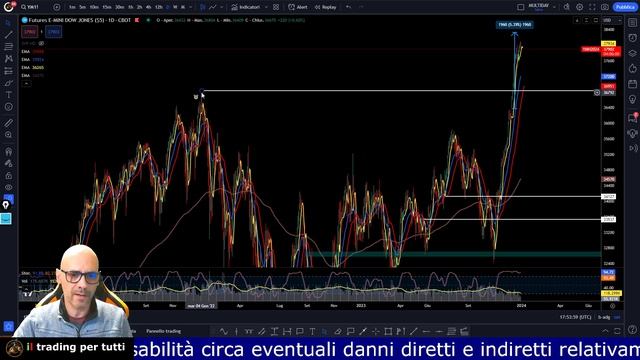Open the patterns tool in left toolbar
Image resolution: width=640 pixels, height=360 pixels.
point(9,58)
